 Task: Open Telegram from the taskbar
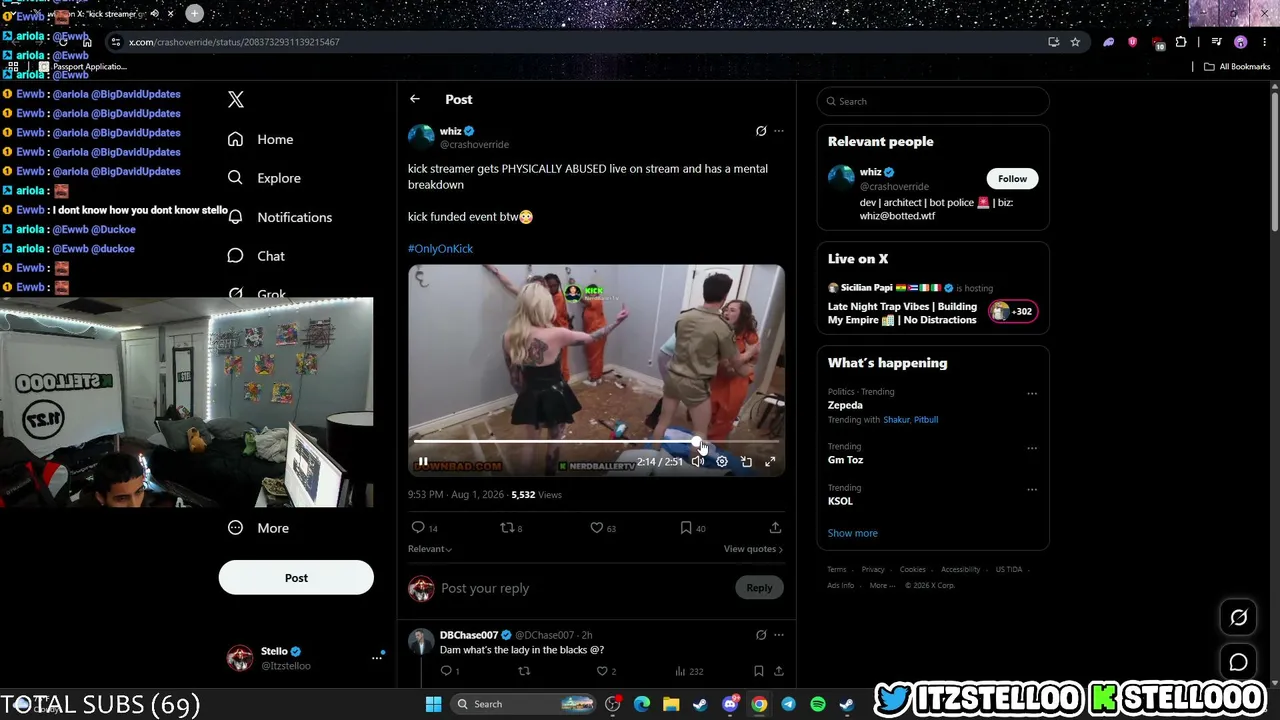[789, 704]
